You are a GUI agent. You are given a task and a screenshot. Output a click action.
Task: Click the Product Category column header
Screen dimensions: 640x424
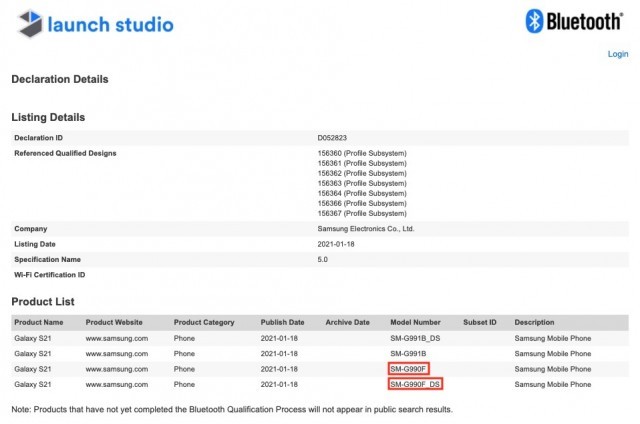(x=204, y=322)
